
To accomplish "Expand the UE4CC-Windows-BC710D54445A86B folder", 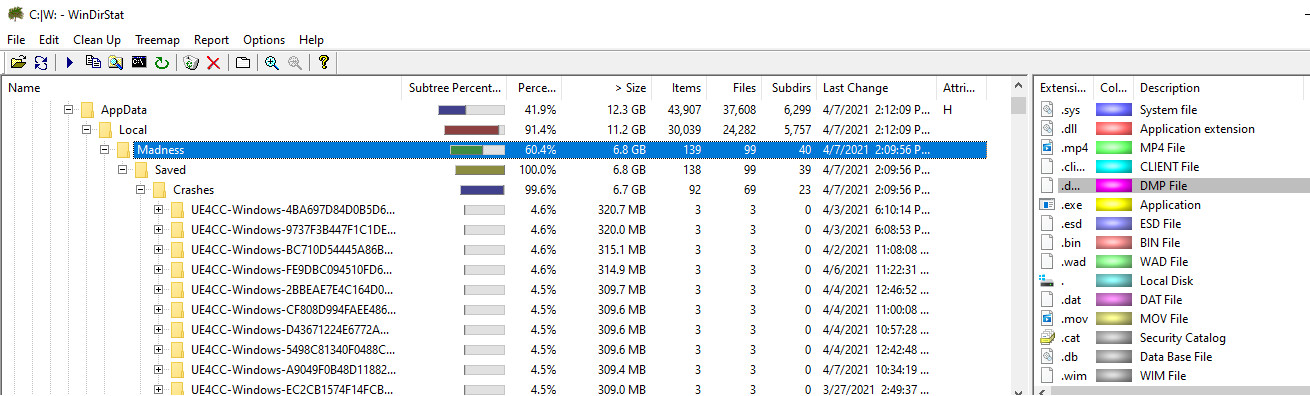I will point(159,250).
